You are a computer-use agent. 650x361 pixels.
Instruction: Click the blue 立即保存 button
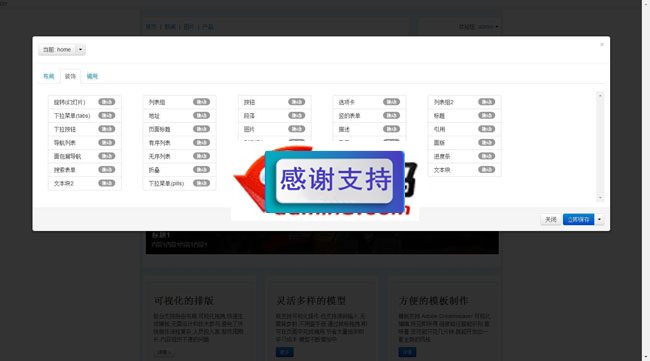[x=578, y=219]
